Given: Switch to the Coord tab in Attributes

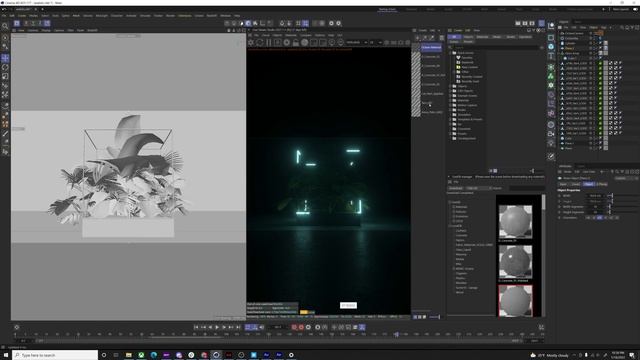Looking at the screenshot, I should (576, 184).
